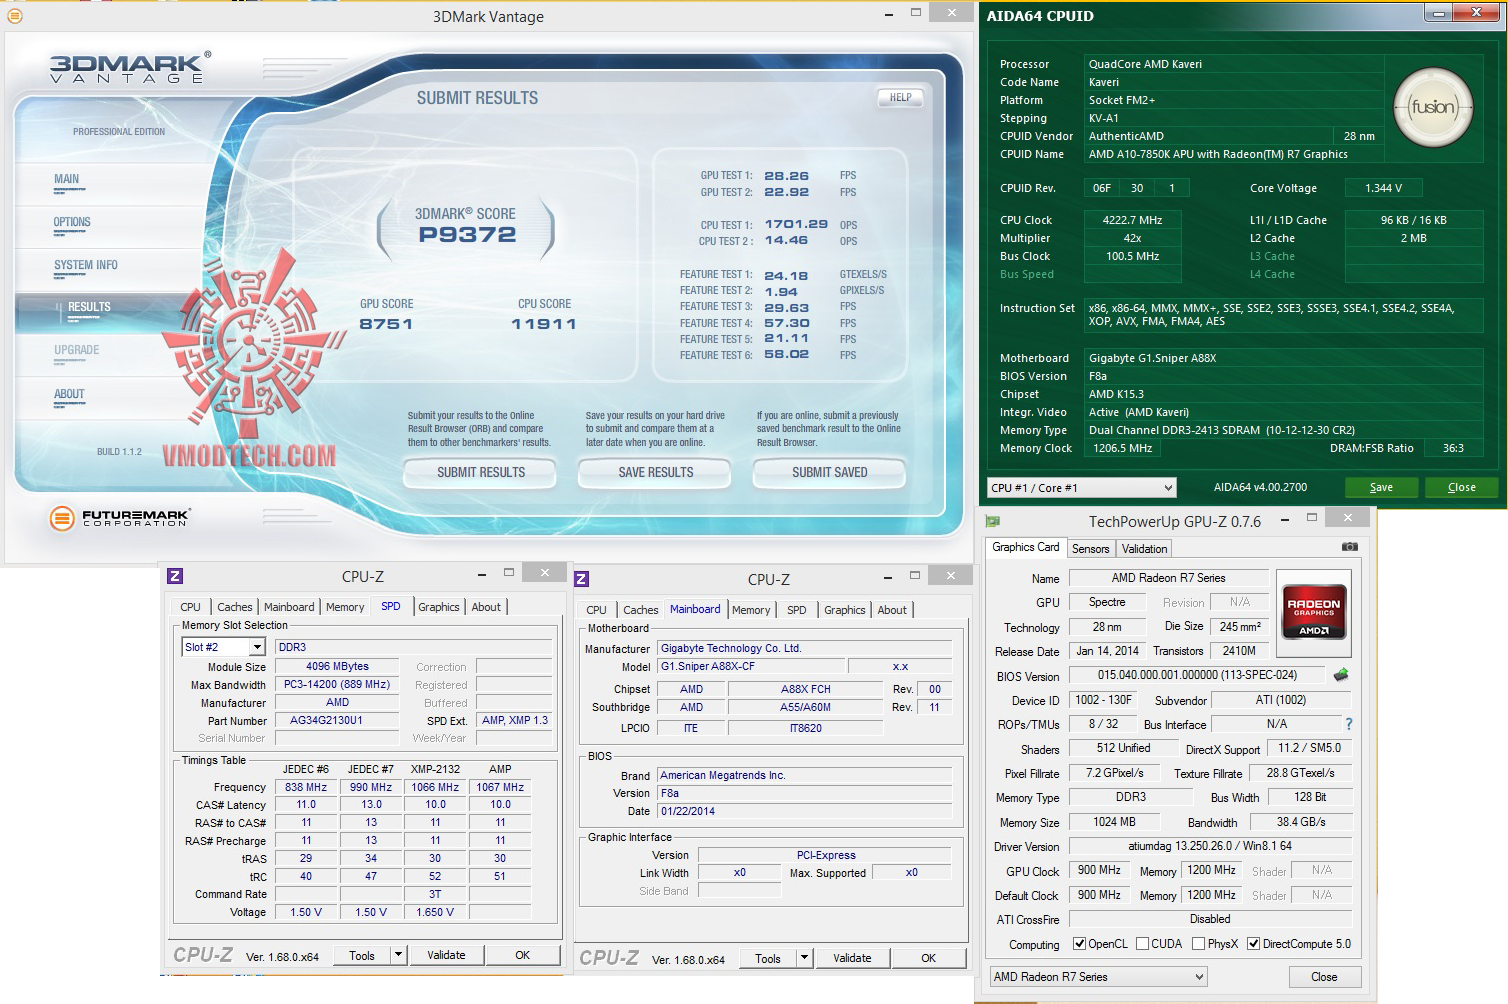Expand the CPU #1 / Core #1 selector
The width and height of the screenshot is (1508, 1004).
pyautogui.click(x=1081, y=487)
